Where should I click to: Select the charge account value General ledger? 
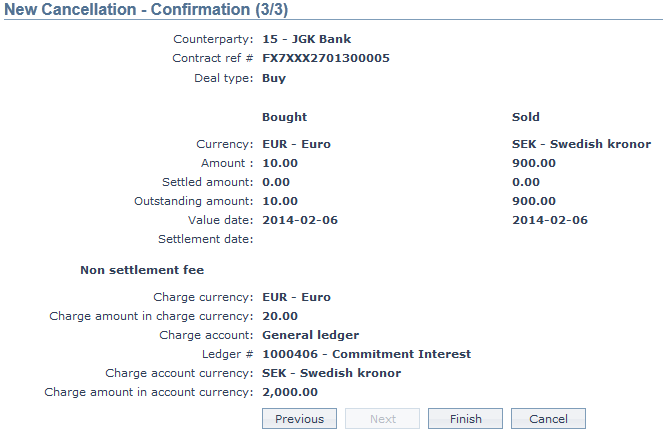(x=310, y=335)
